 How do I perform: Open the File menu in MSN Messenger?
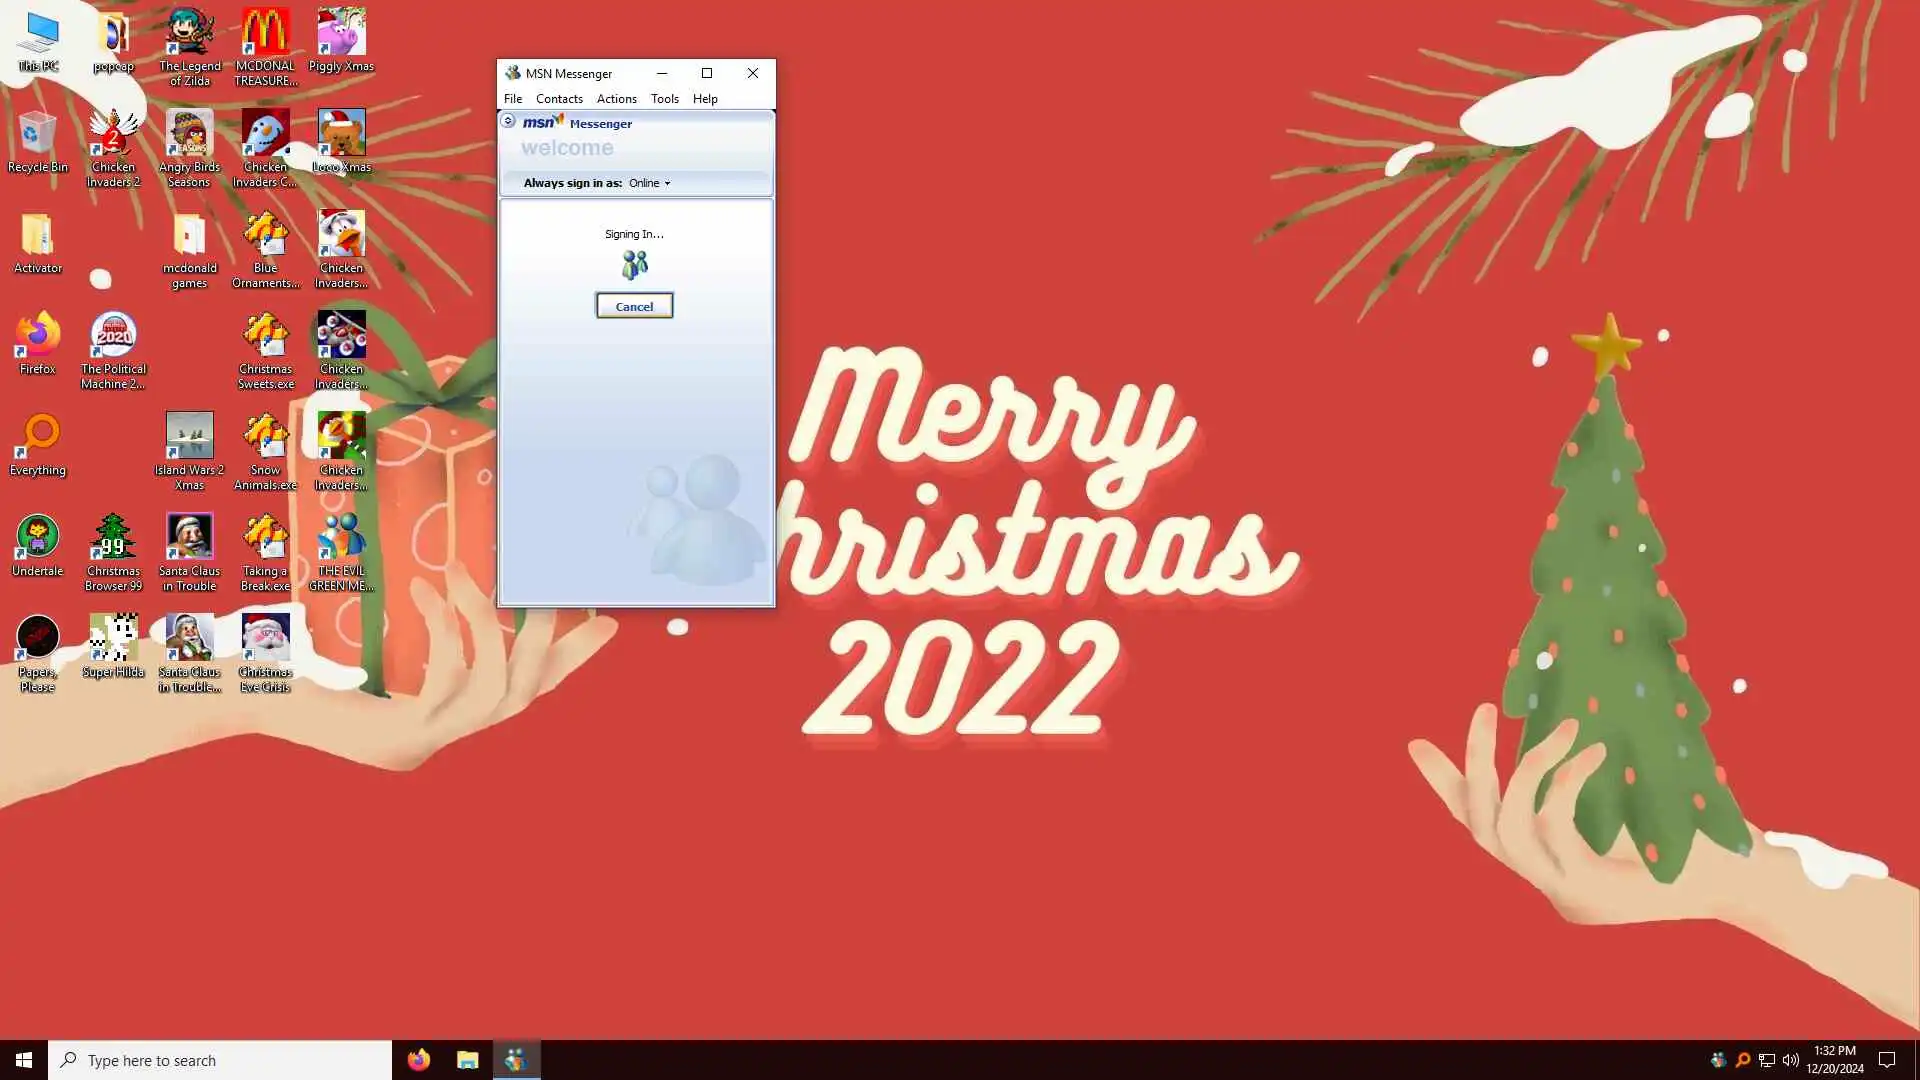(x=513, y=99)
